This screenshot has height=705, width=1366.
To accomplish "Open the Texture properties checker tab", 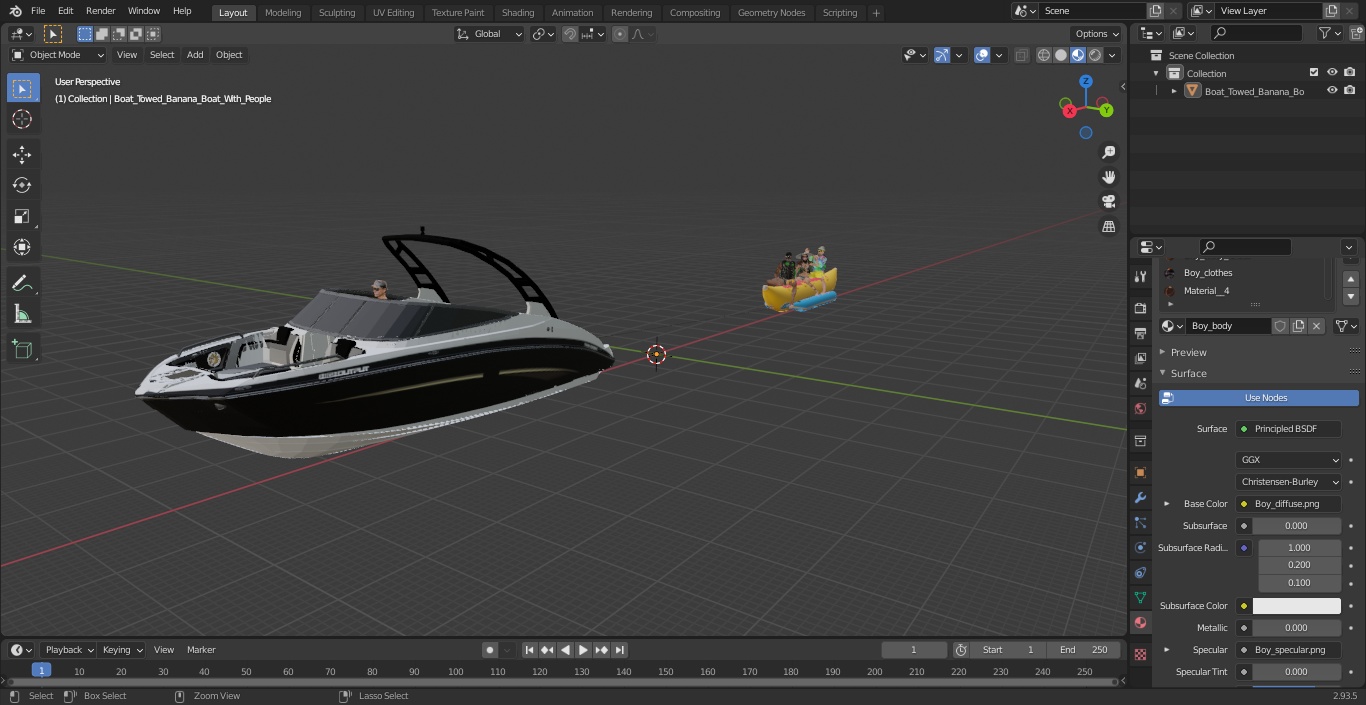I will point(1140,655).
